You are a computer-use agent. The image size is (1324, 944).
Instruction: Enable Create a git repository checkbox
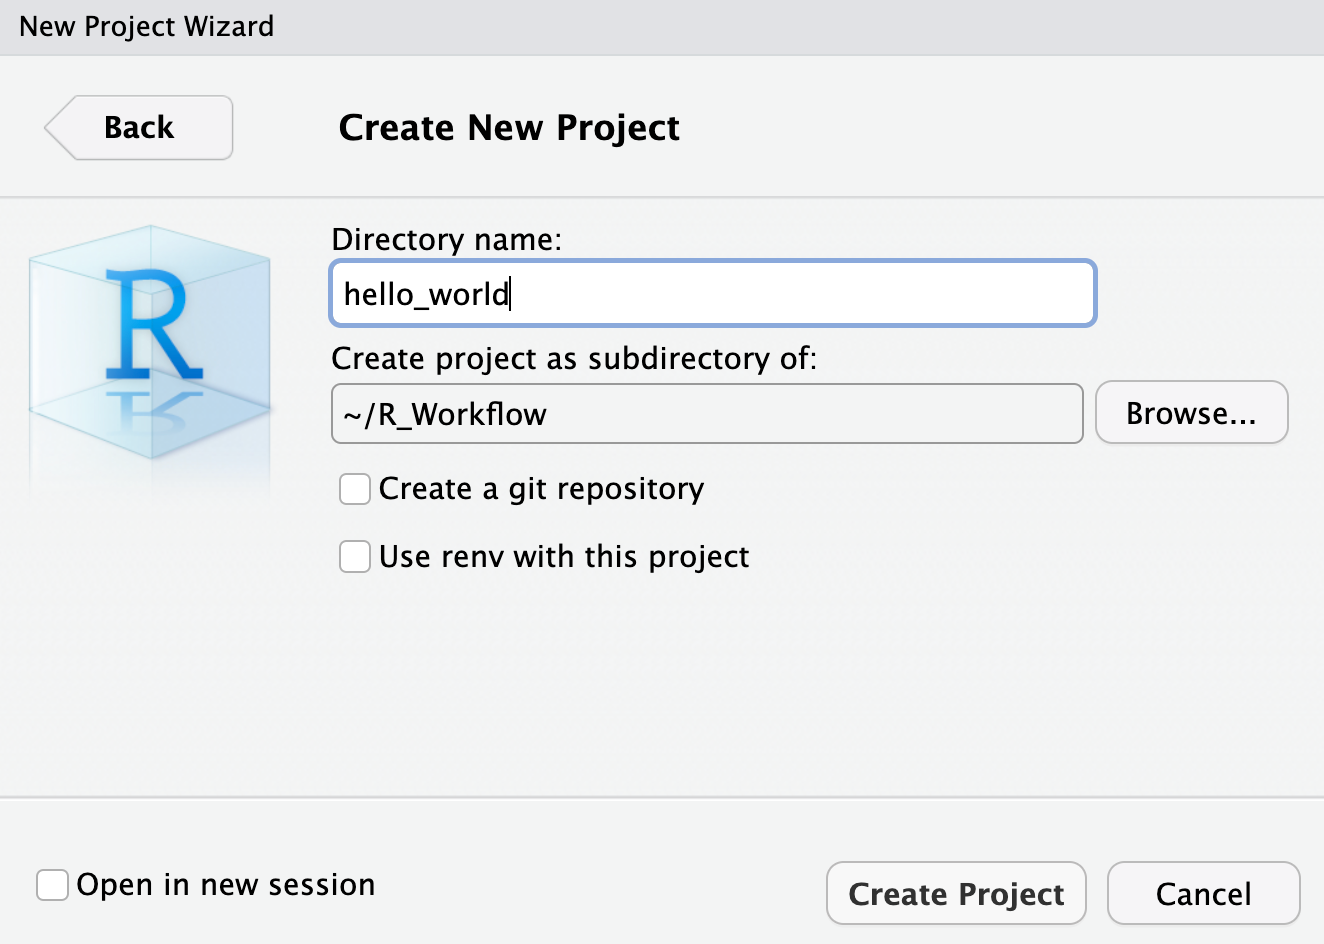coord(355,489)
